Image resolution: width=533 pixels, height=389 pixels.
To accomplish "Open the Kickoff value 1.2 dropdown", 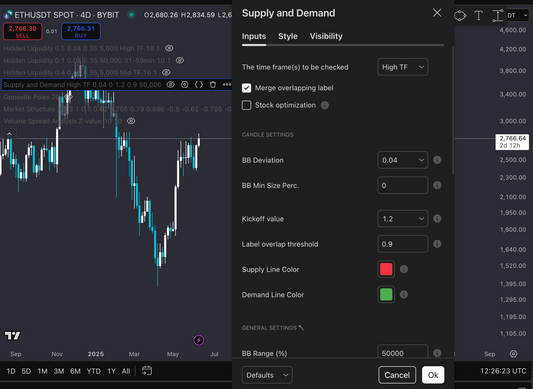I will pos(402,219).
